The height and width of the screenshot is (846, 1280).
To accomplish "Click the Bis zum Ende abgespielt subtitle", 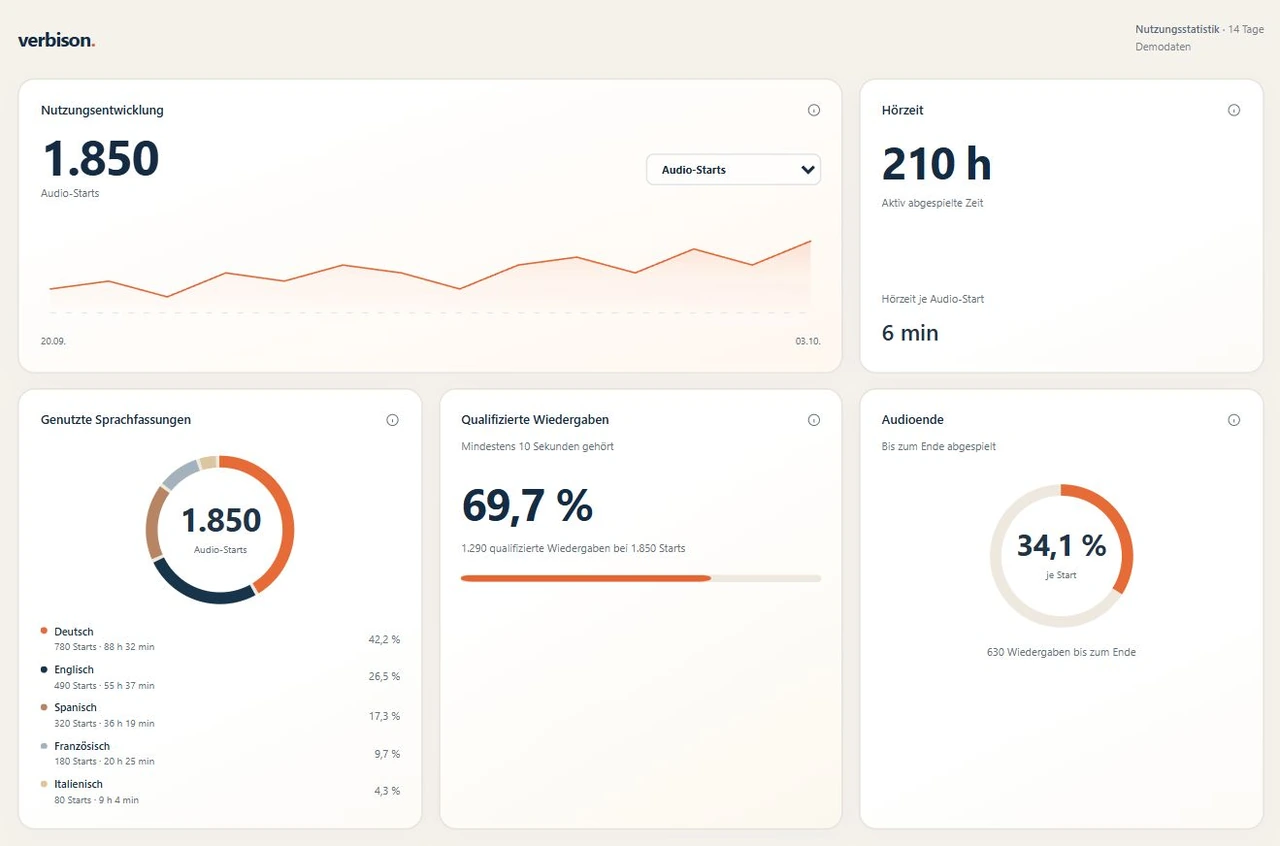I will [938, 446].
